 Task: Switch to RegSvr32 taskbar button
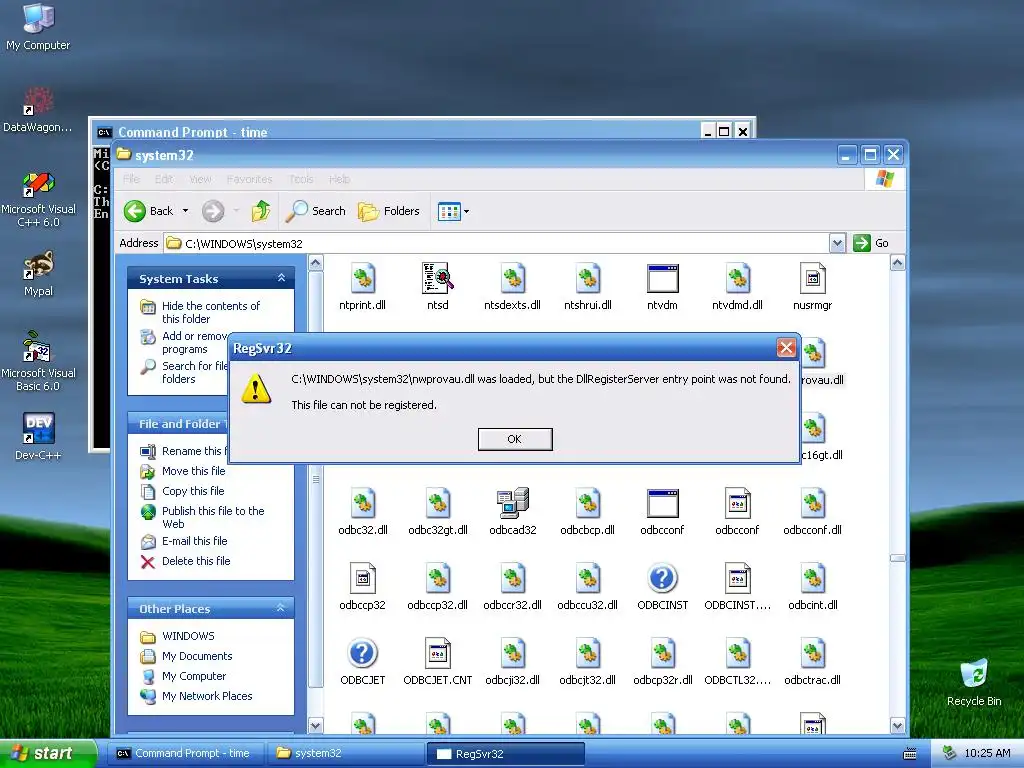pyautogui.click(x=505, y=754)
